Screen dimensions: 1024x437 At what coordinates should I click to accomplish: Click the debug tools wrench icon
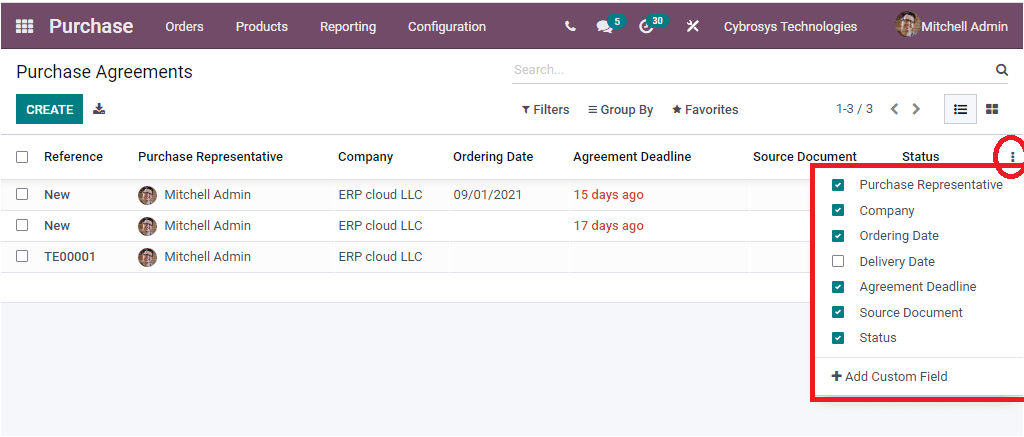692,27
